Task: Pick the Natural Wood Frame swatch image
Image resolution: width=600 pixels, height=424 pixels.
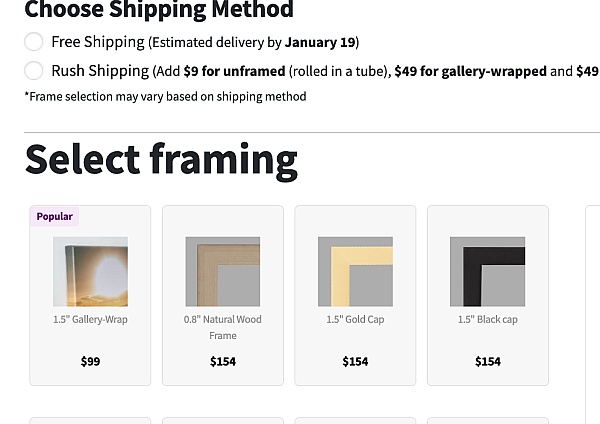Action: (x=222, y=271)
